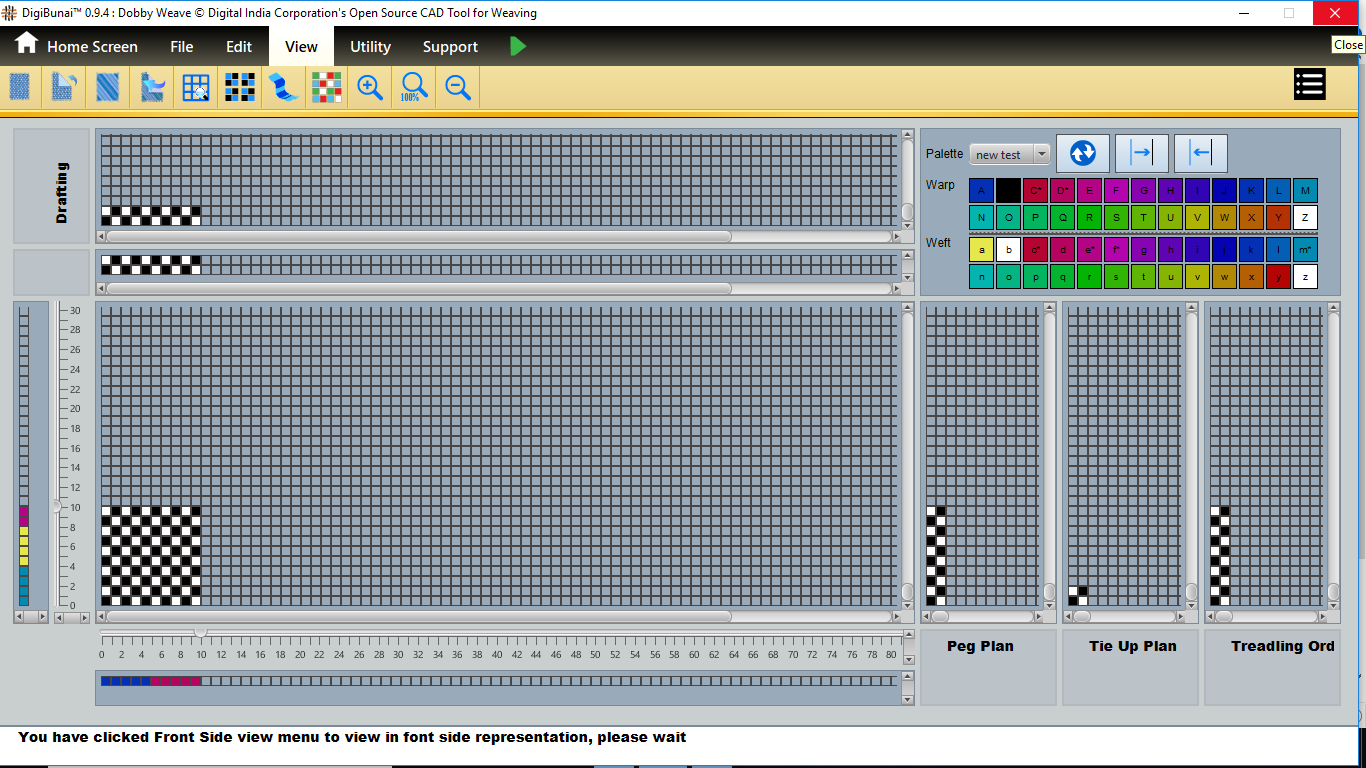
Task: Click the red-green colored tile grid icon
Action: pos(326,88)
